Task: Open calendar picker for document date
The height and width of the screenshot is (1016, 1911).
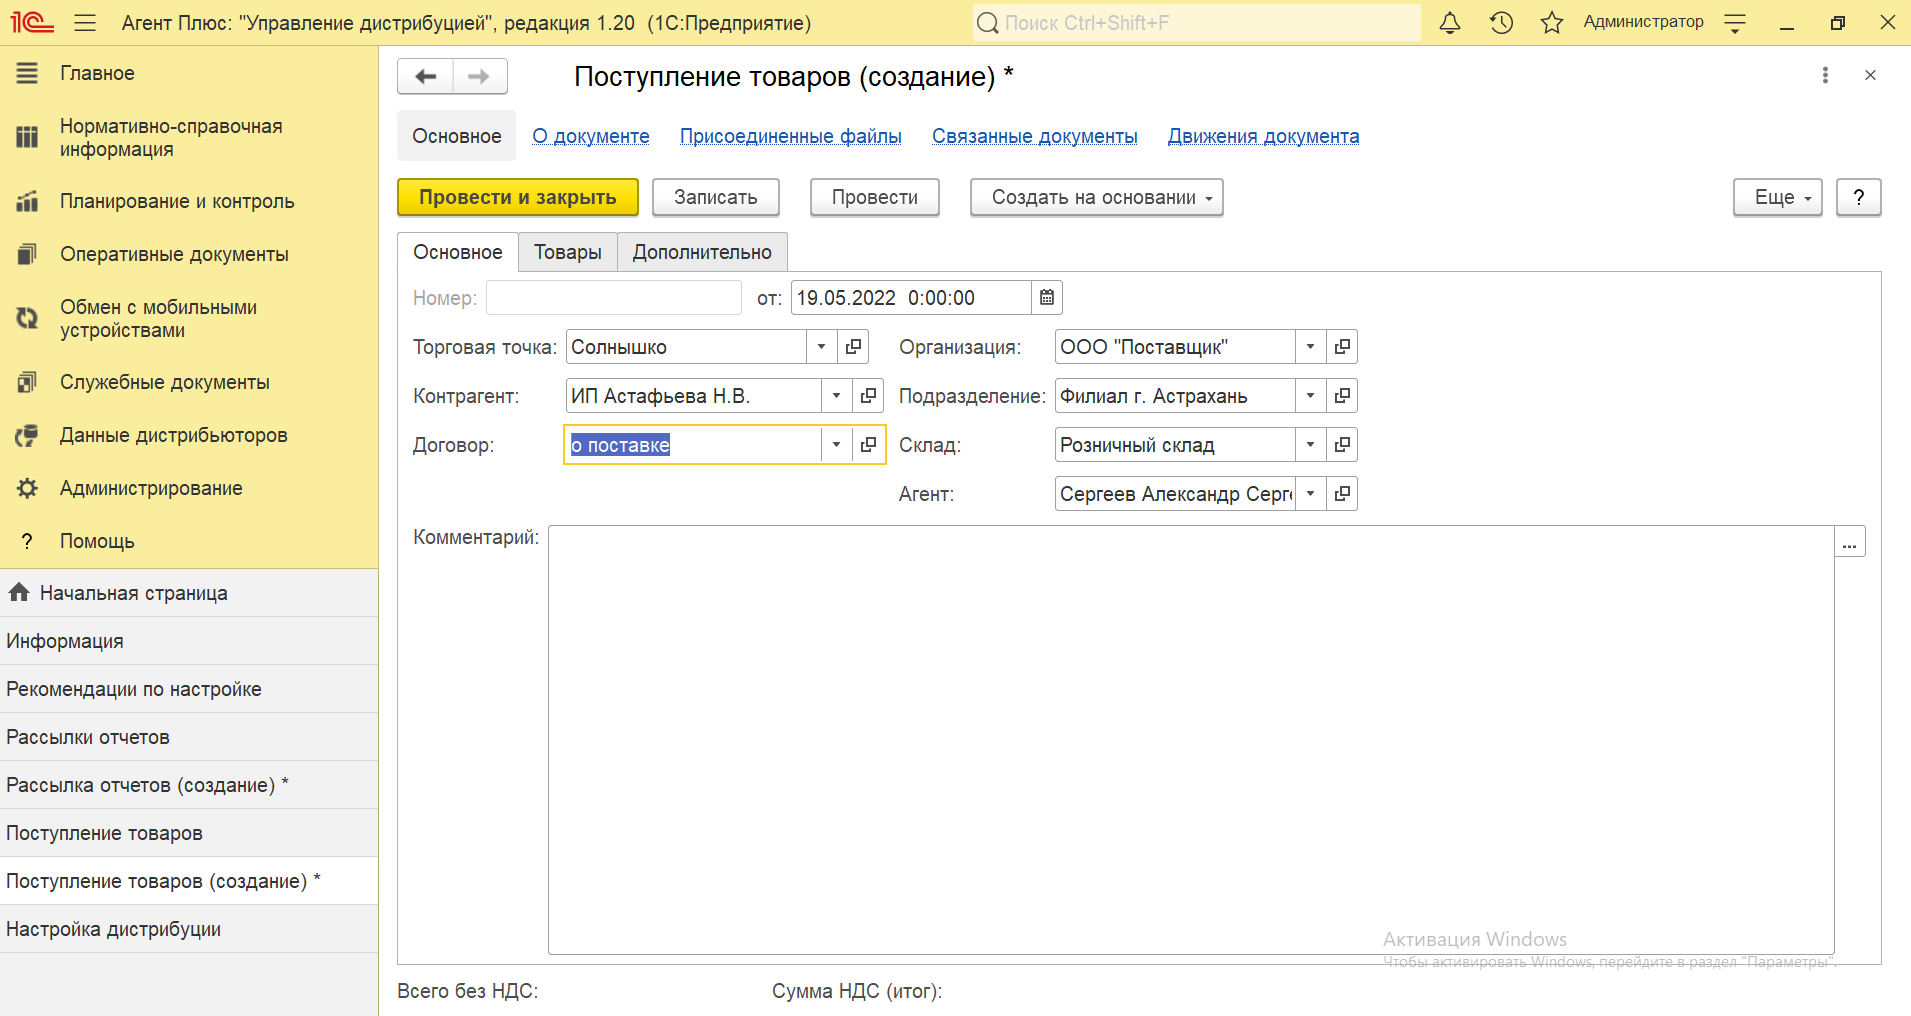Action: (1047, 298)
